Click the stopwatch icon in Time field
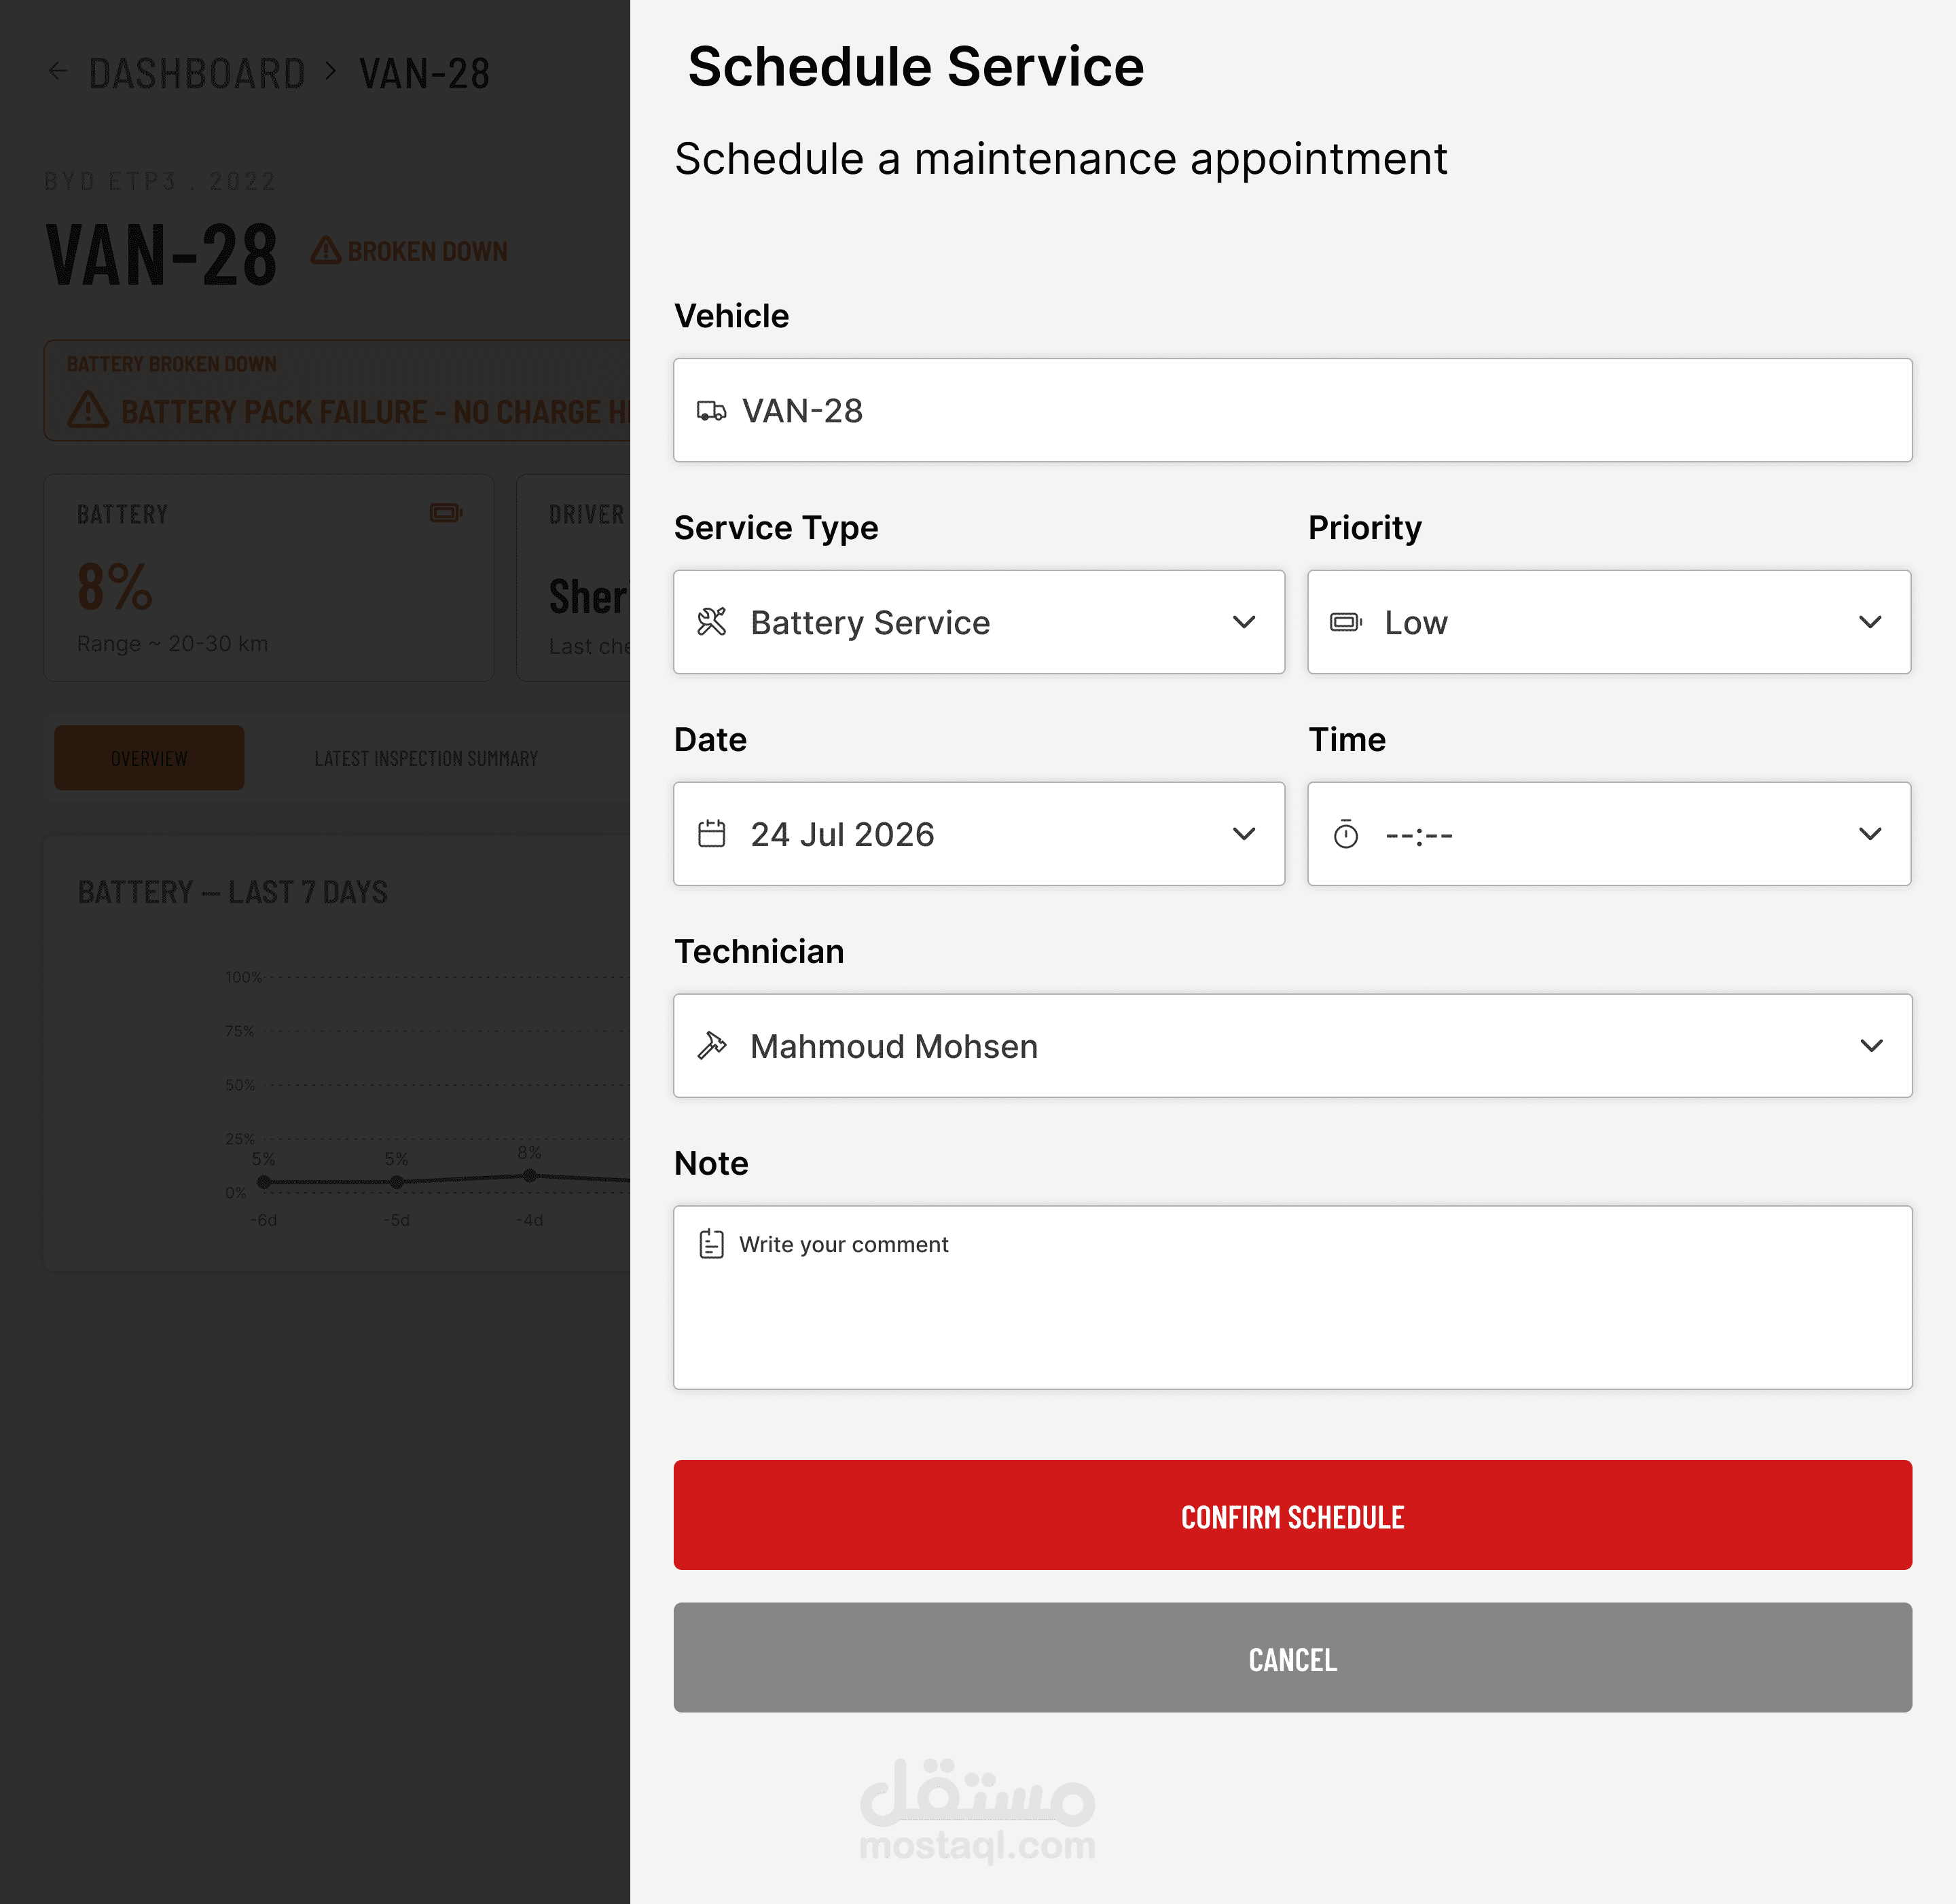 1346,834
